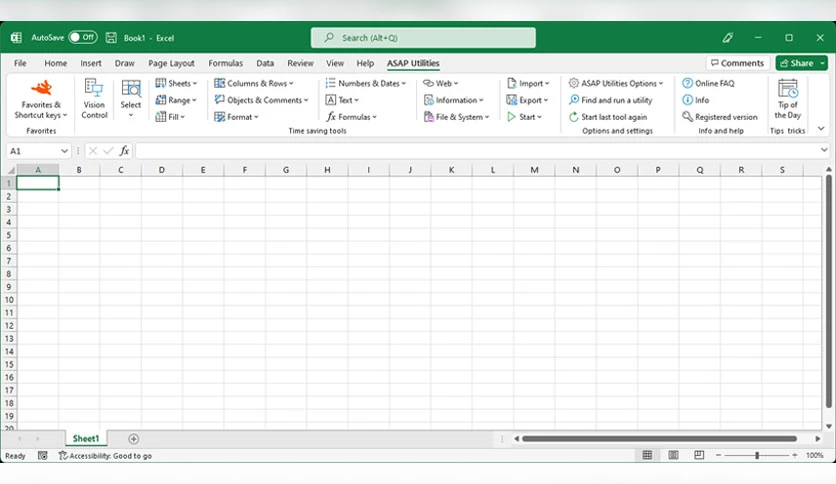Image resolution: width=836 pixels, height=484 pixels.
Task: Switch to the Home tab
Action: pos(55,63)
